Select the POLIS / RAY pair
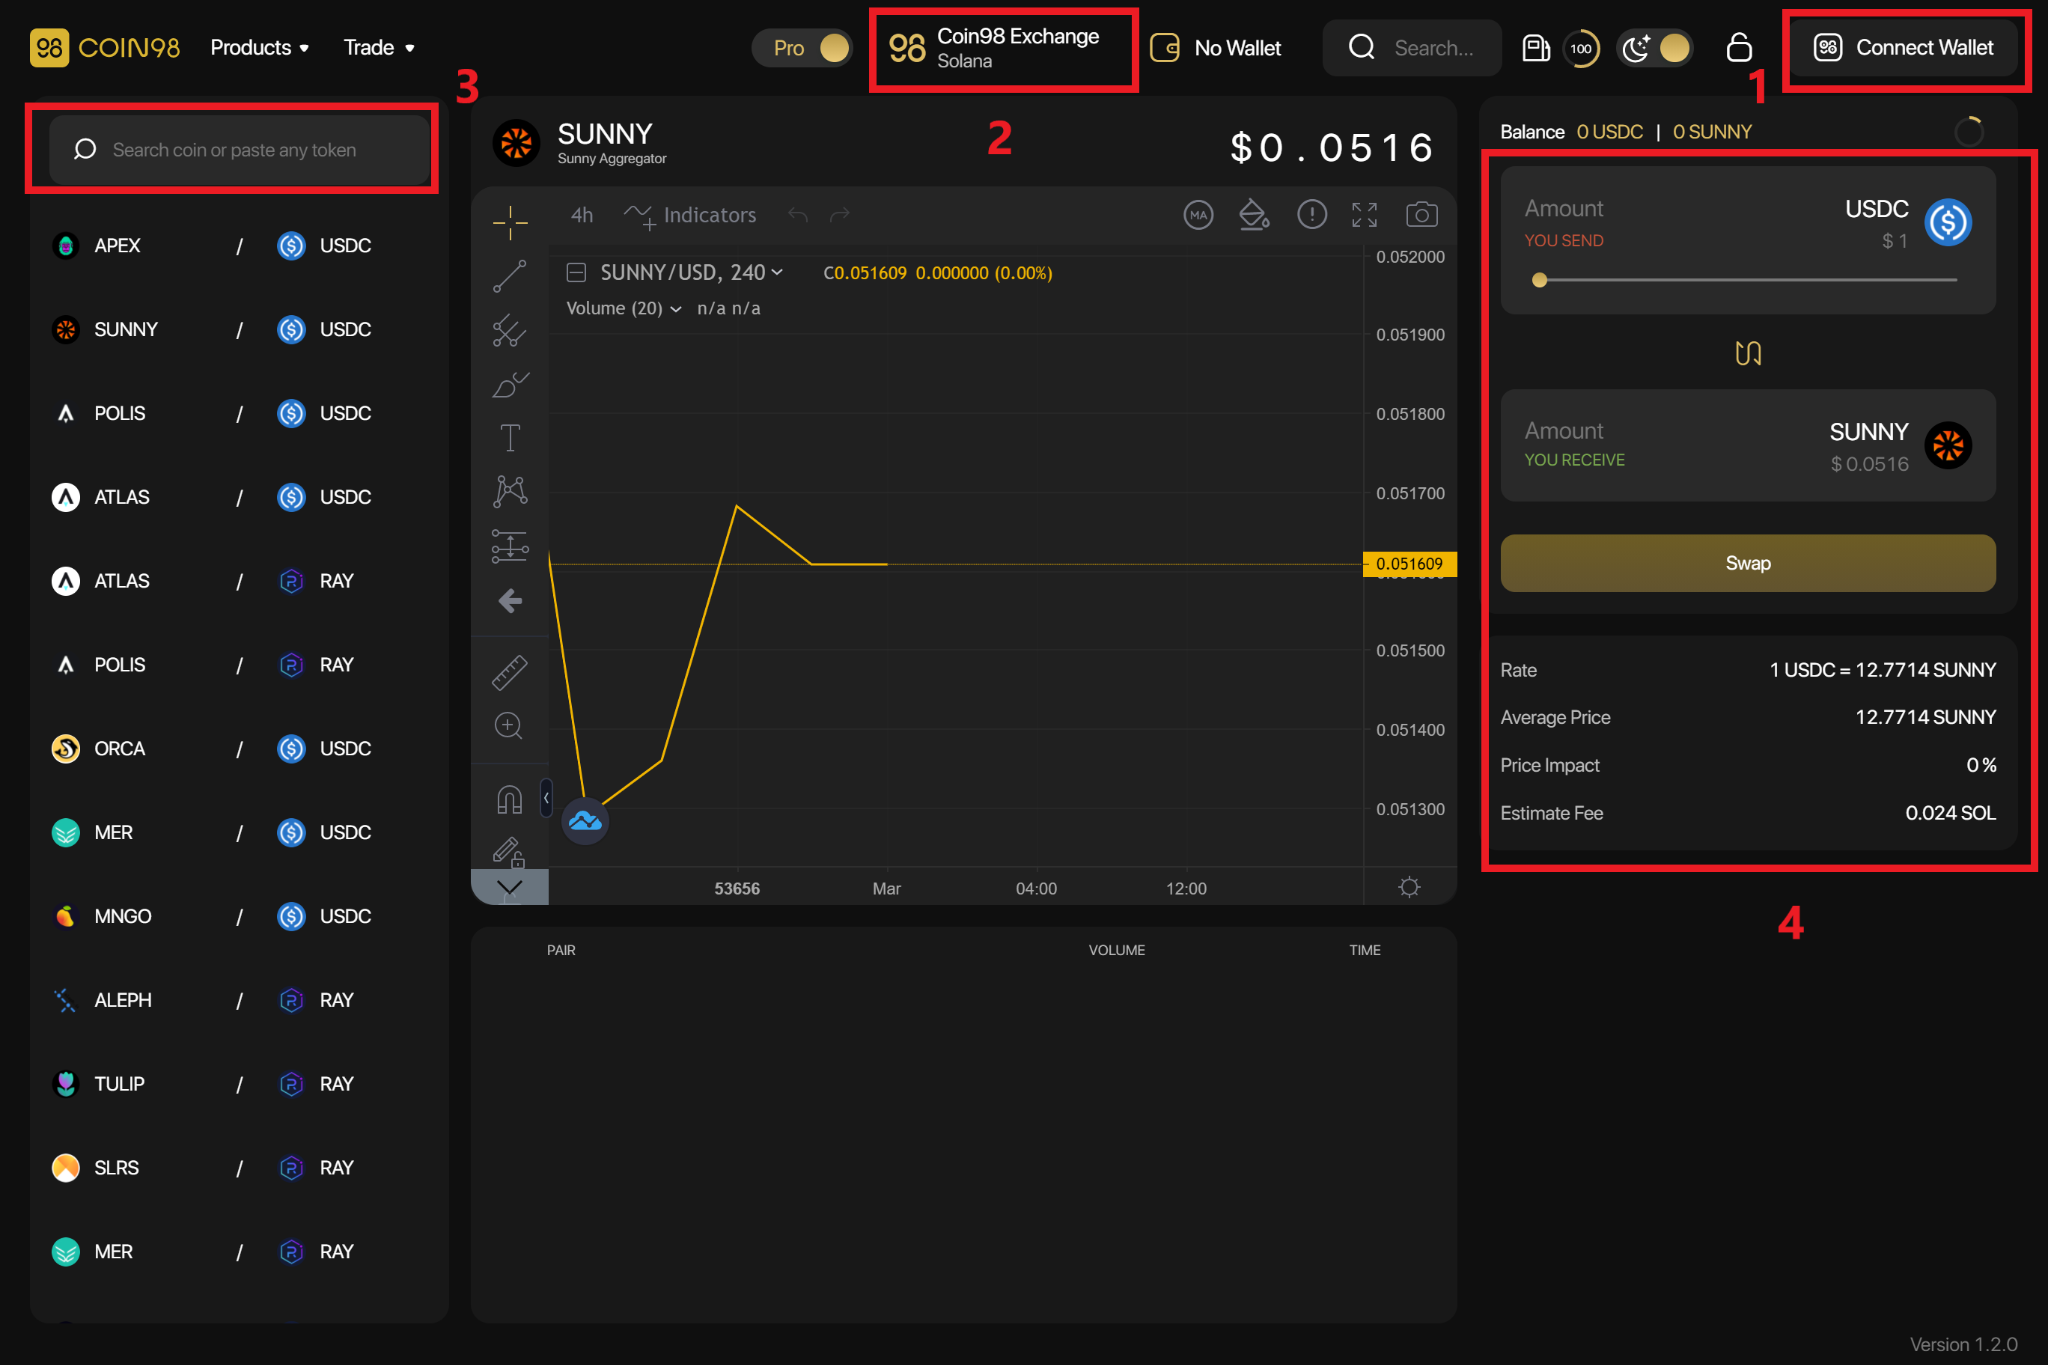The height and width of the screenshot is (1365, 2048). (x=239, y=665)
